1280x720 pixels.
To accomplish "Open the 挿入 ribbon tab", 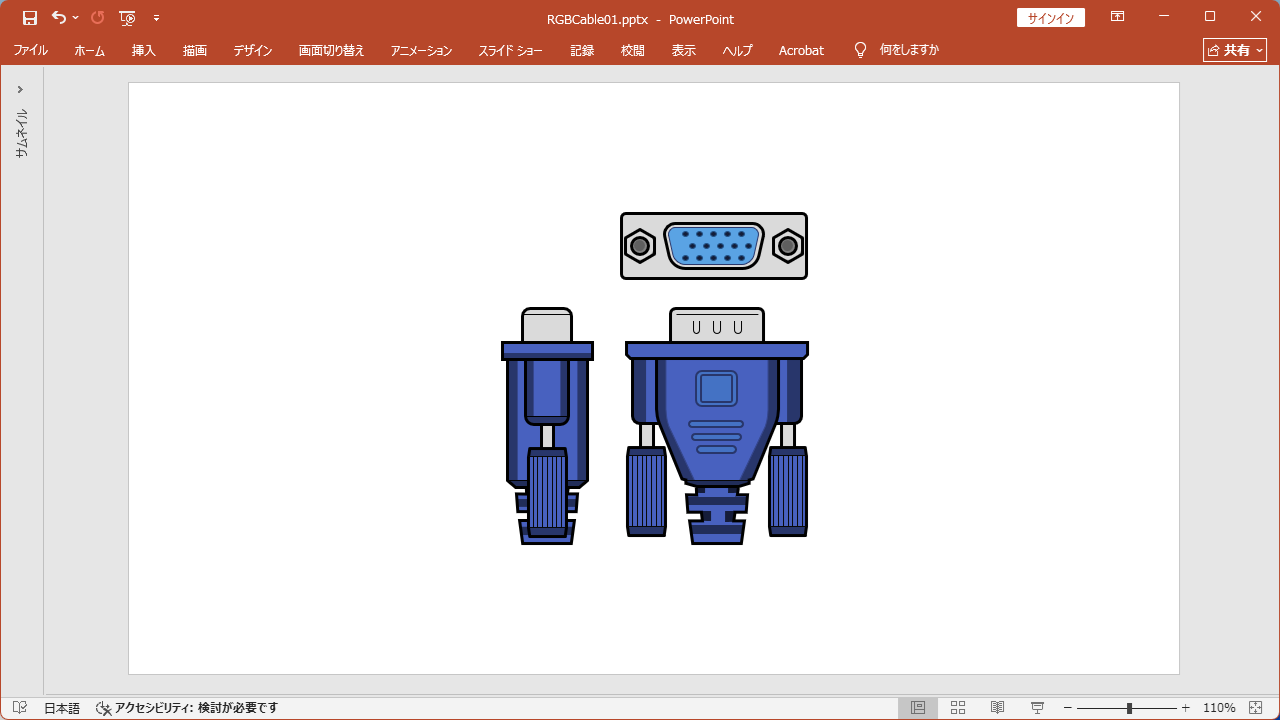I will 144,50.
